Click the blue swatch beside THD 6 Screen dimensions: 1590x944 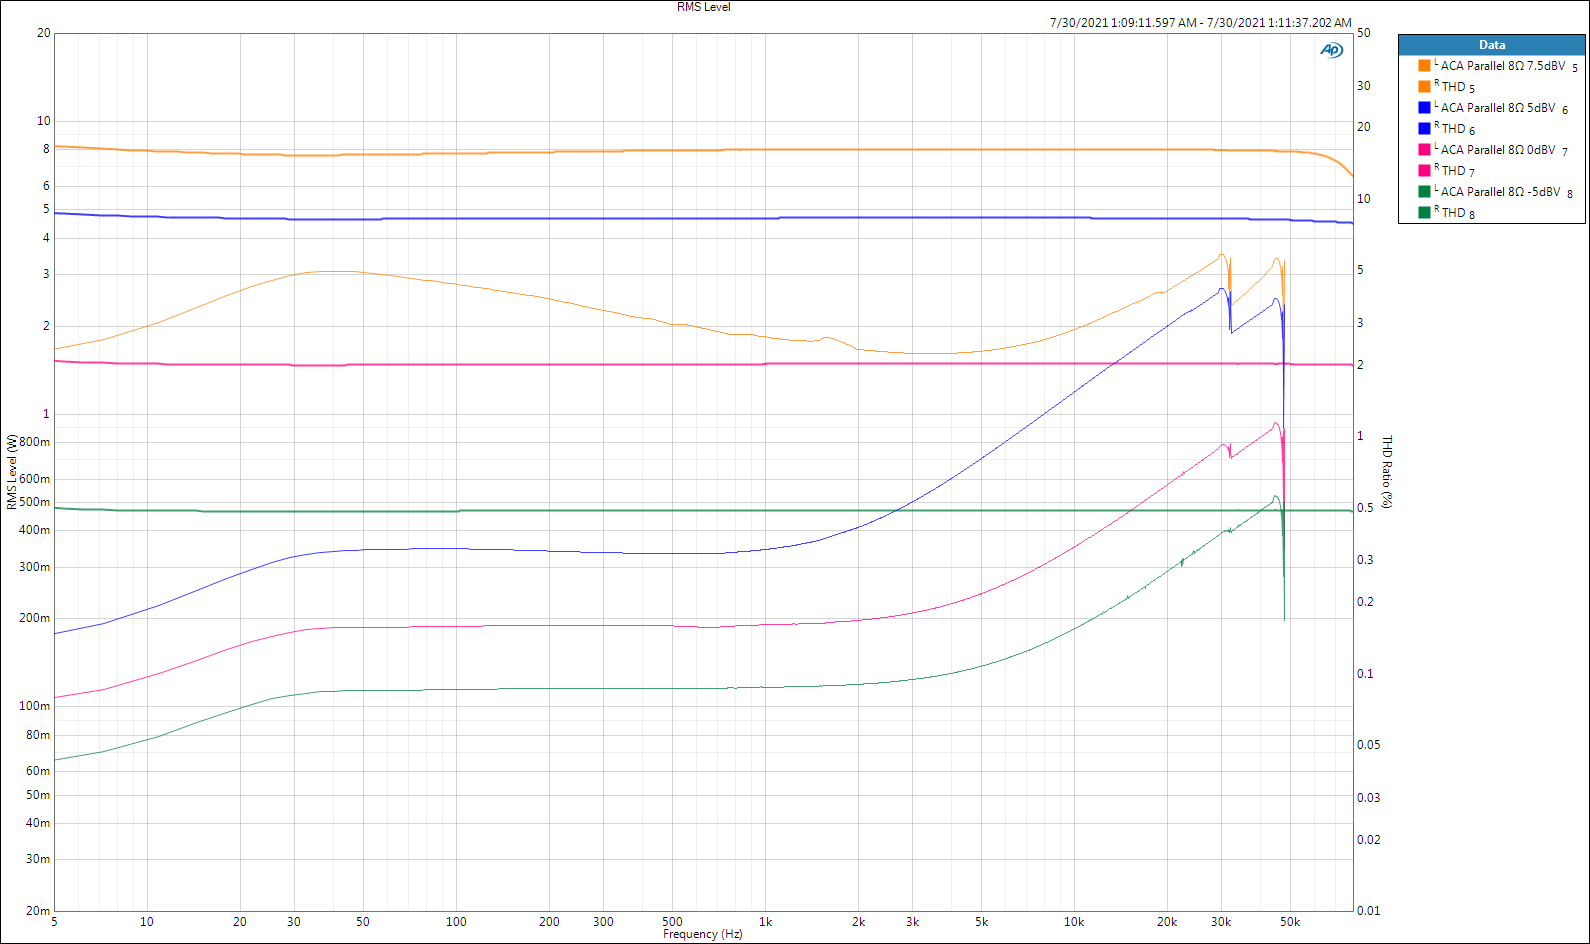pos(1424,129)
